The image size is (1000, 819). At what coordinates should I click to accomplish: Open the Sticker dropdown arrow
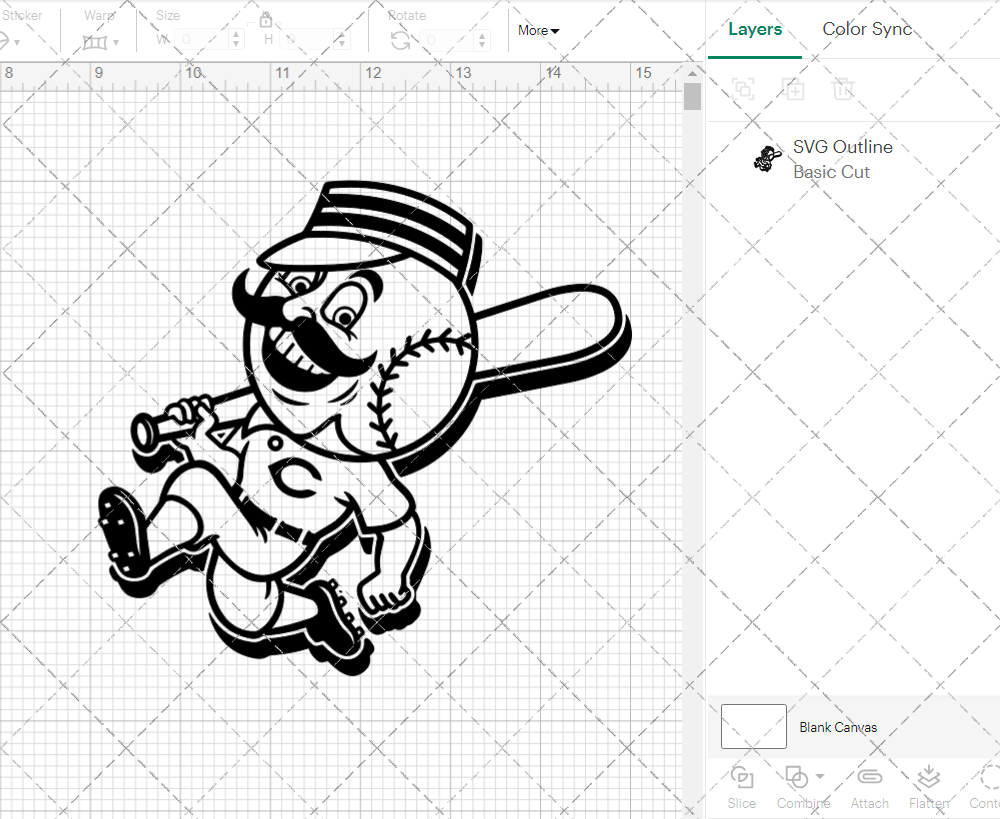17,43
